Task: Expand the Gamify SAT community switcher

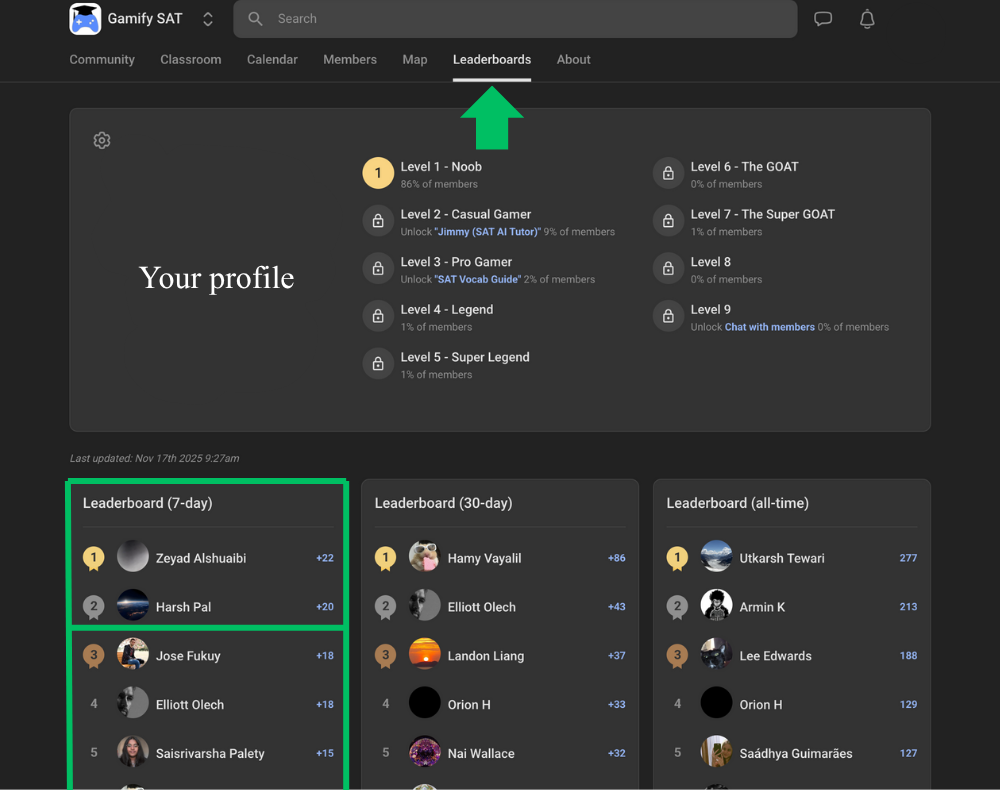Action: 208,19
